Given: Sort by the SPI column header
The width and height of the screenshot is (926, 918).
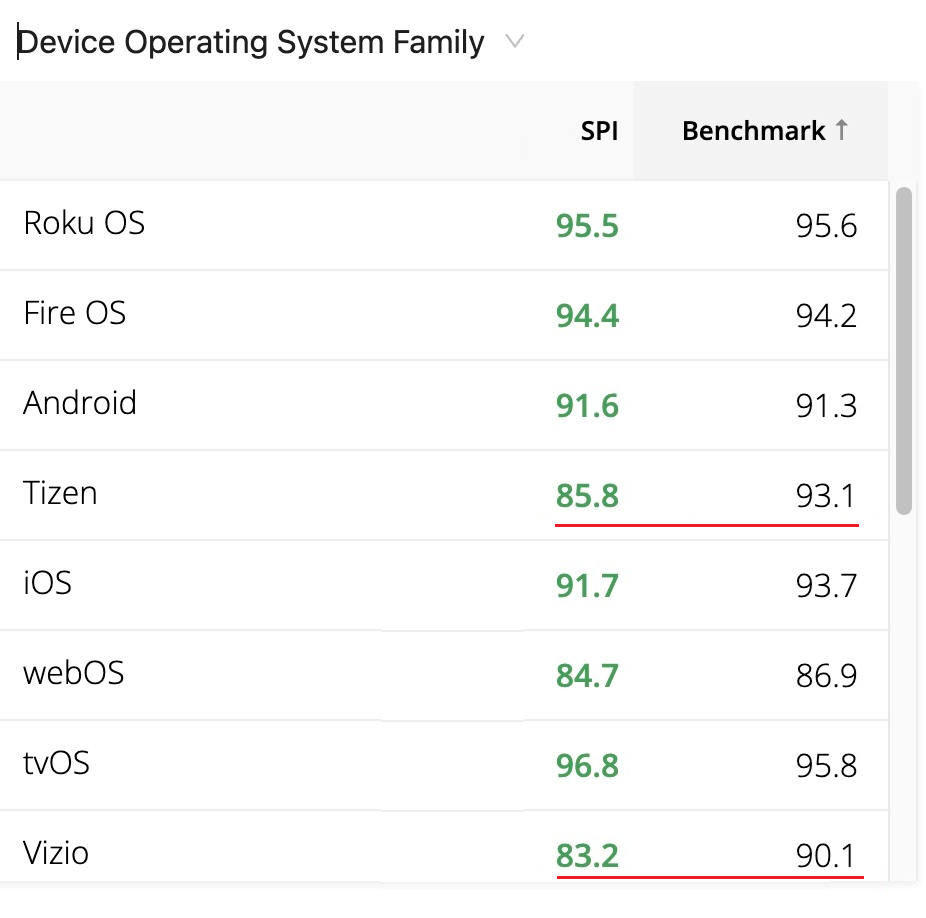Looking at the screenshot, I should click(599, 131).
